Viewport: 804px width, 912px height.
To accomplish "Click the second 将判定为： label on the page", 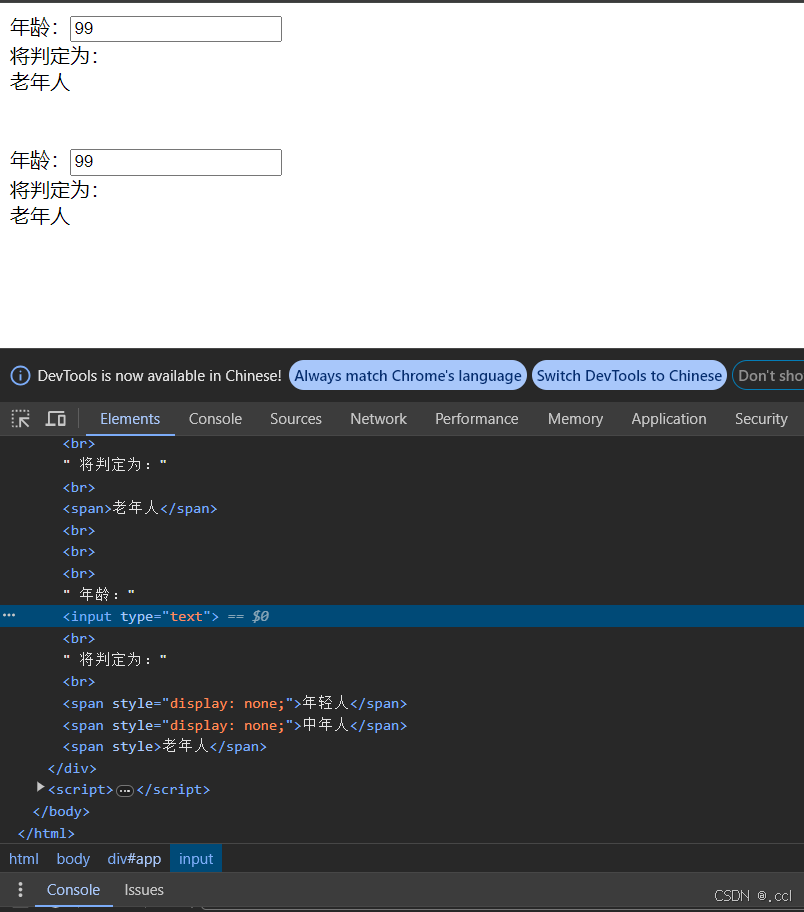I will pos(55,190).
